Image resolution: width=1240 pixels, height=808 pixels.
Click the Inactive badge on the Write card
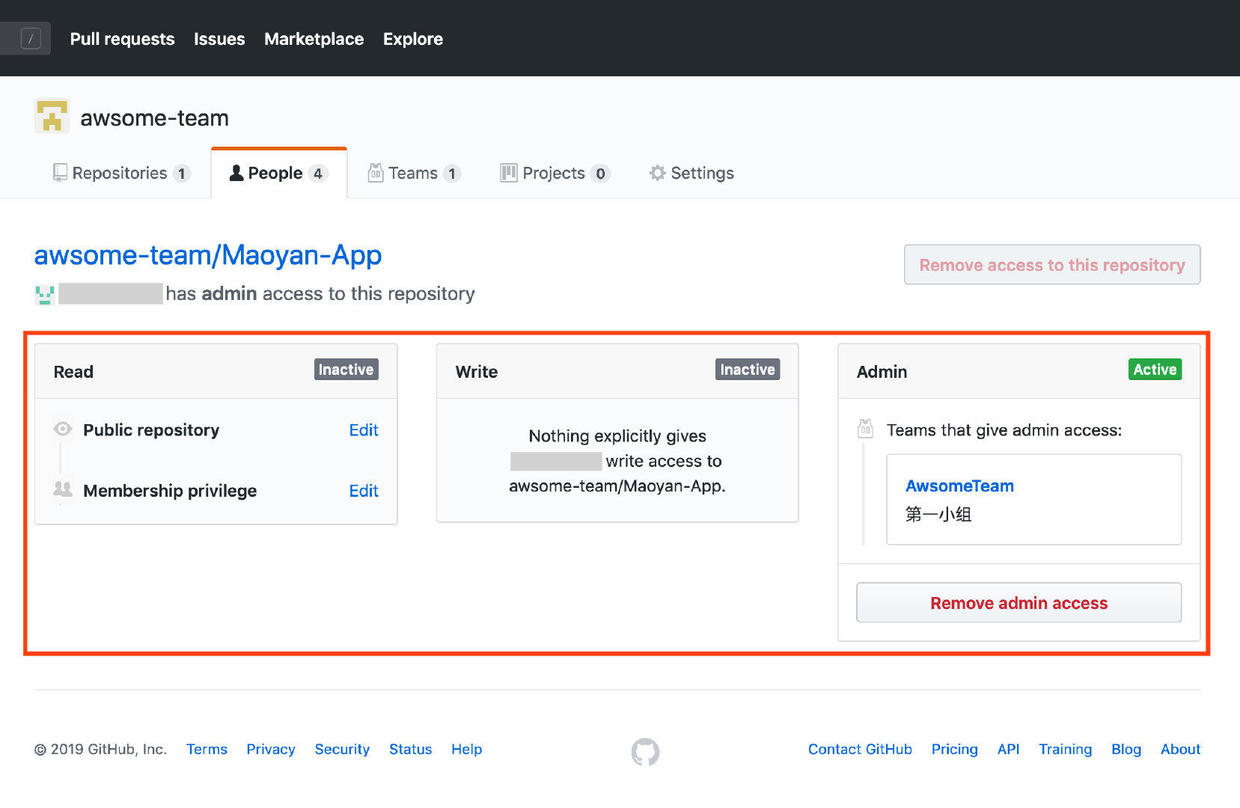coord(748,370)
